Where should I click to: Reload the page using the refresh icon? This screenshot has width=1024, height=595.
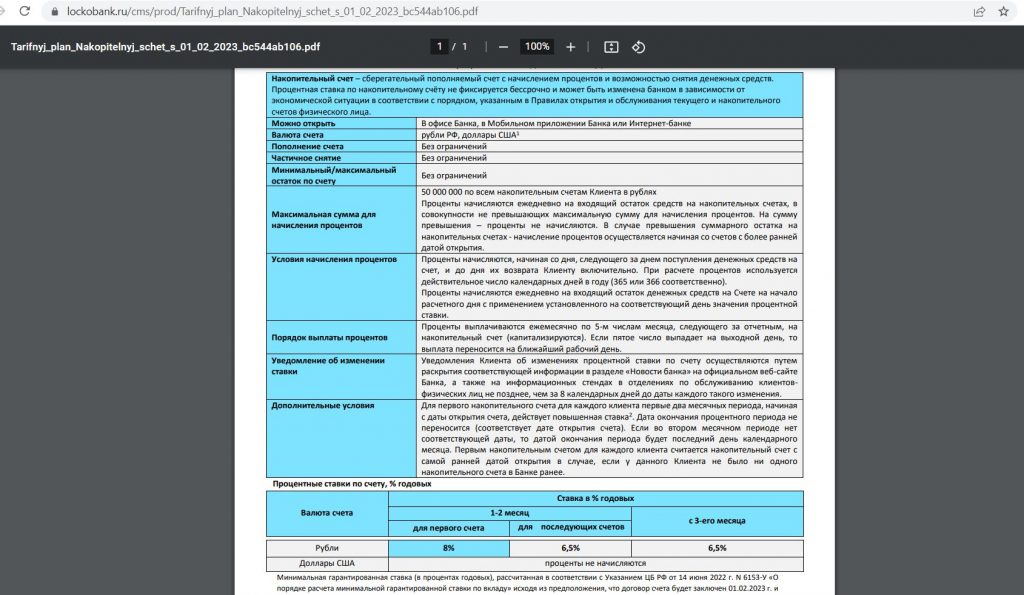13,12
